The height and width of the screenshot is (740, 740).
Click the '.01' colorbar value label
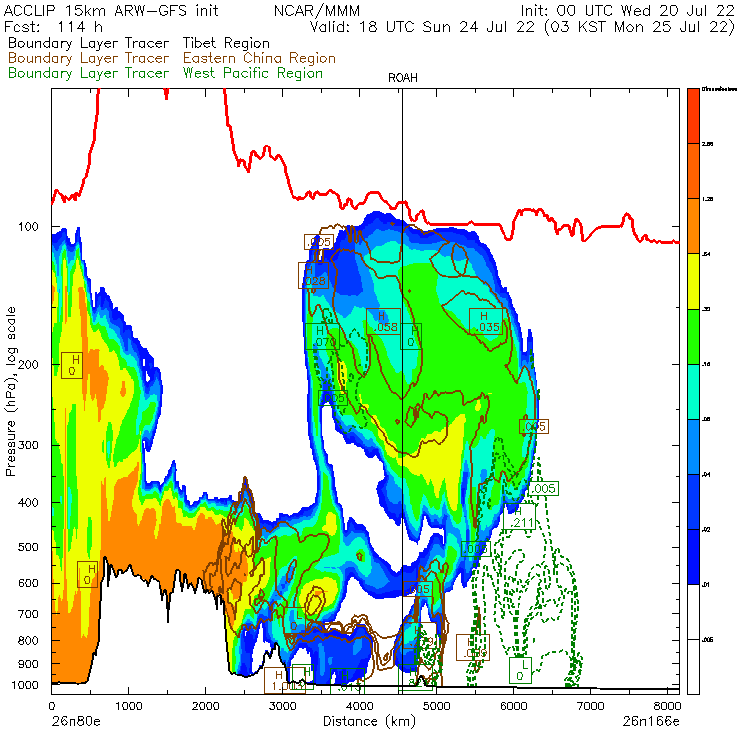tap(706, 585)
